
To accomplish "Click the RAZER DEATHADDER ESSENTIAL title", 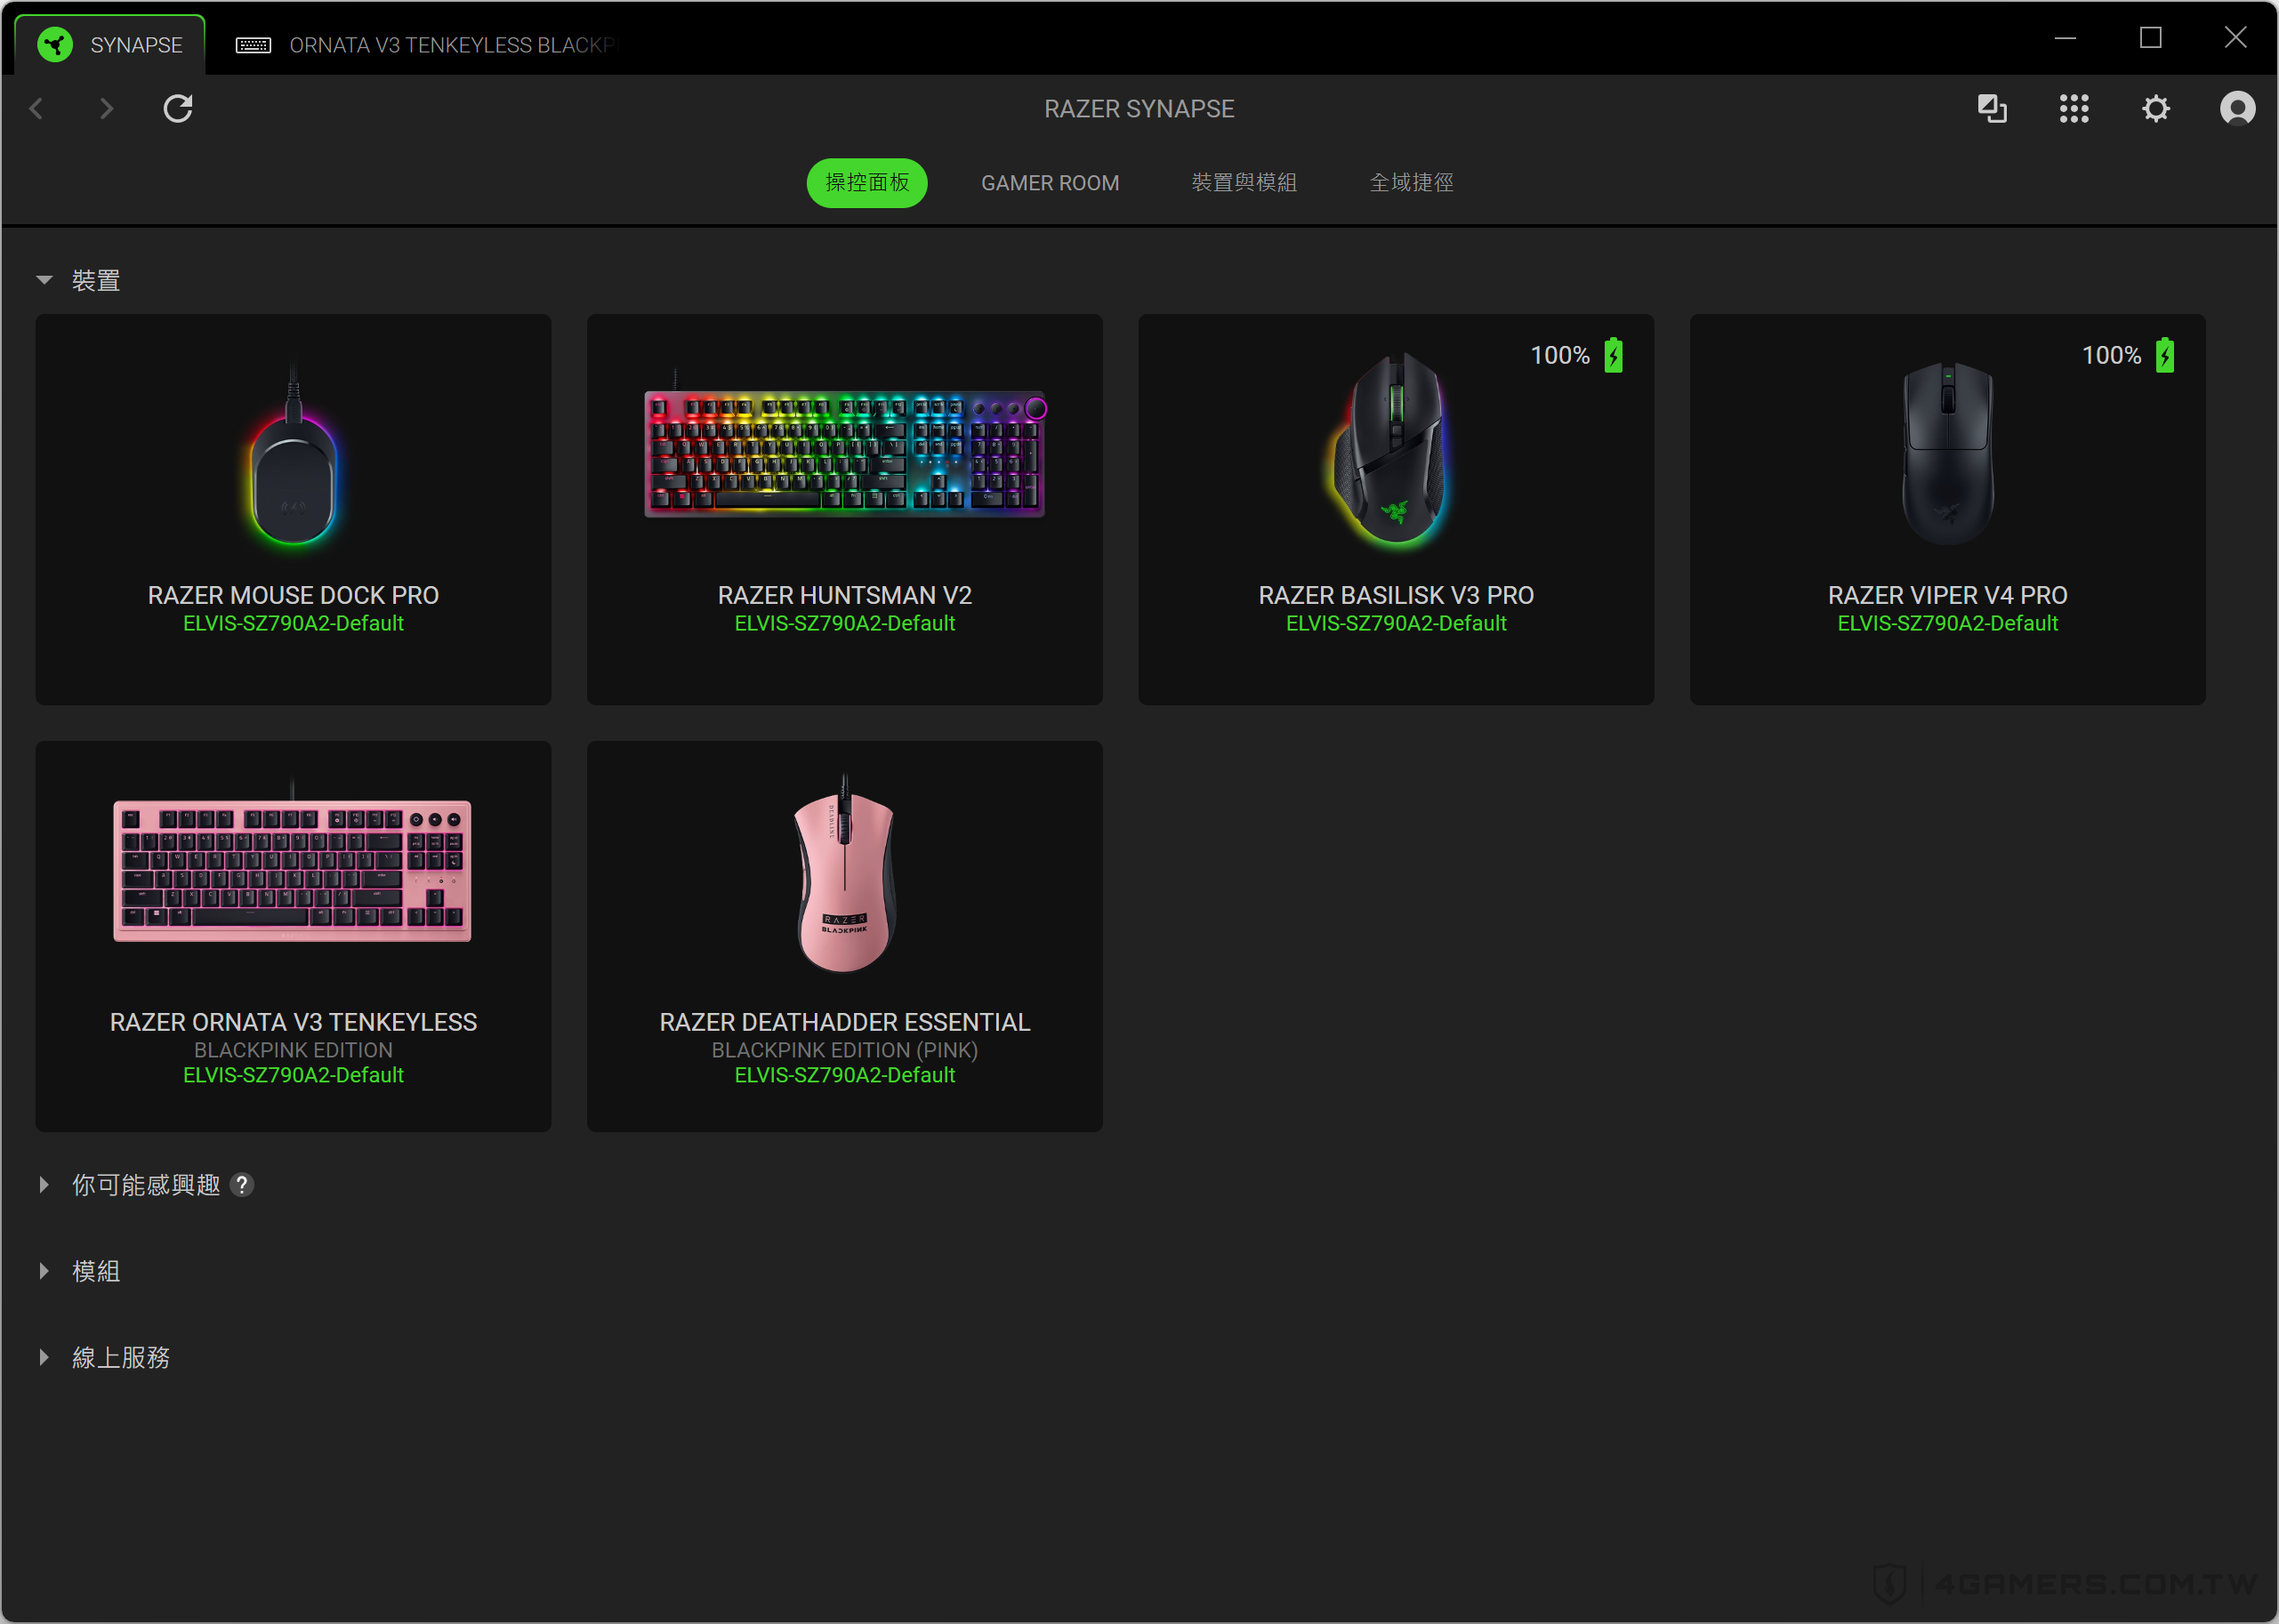I will pos(845,1022).
